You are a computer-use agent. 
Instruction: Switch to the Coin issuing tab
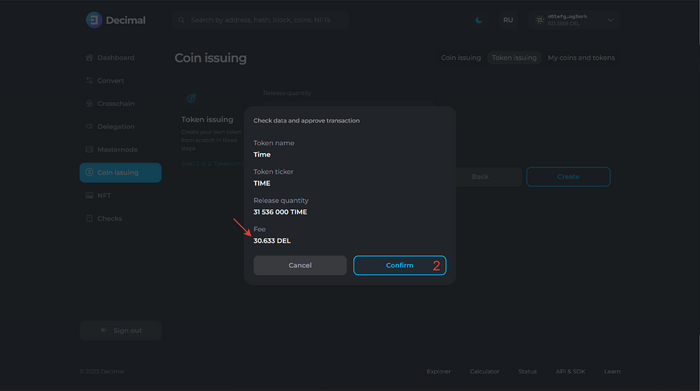pos(461,58)
